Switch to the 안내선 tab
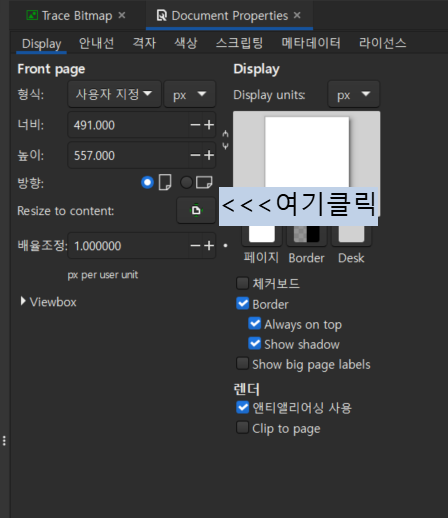This screenshot has height=518, width=448. 96,43
